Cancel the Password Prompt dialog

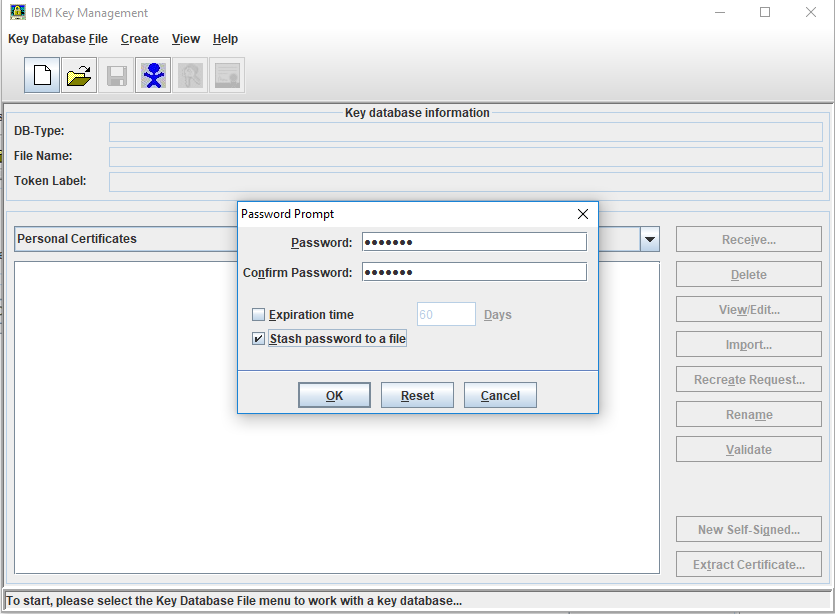coord(500,396)
